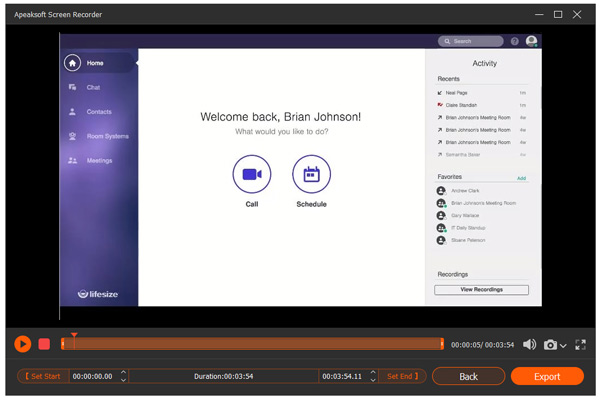Take a snapshot with camera icon
This screenshot has height=401, width=600.
[550, 345]
